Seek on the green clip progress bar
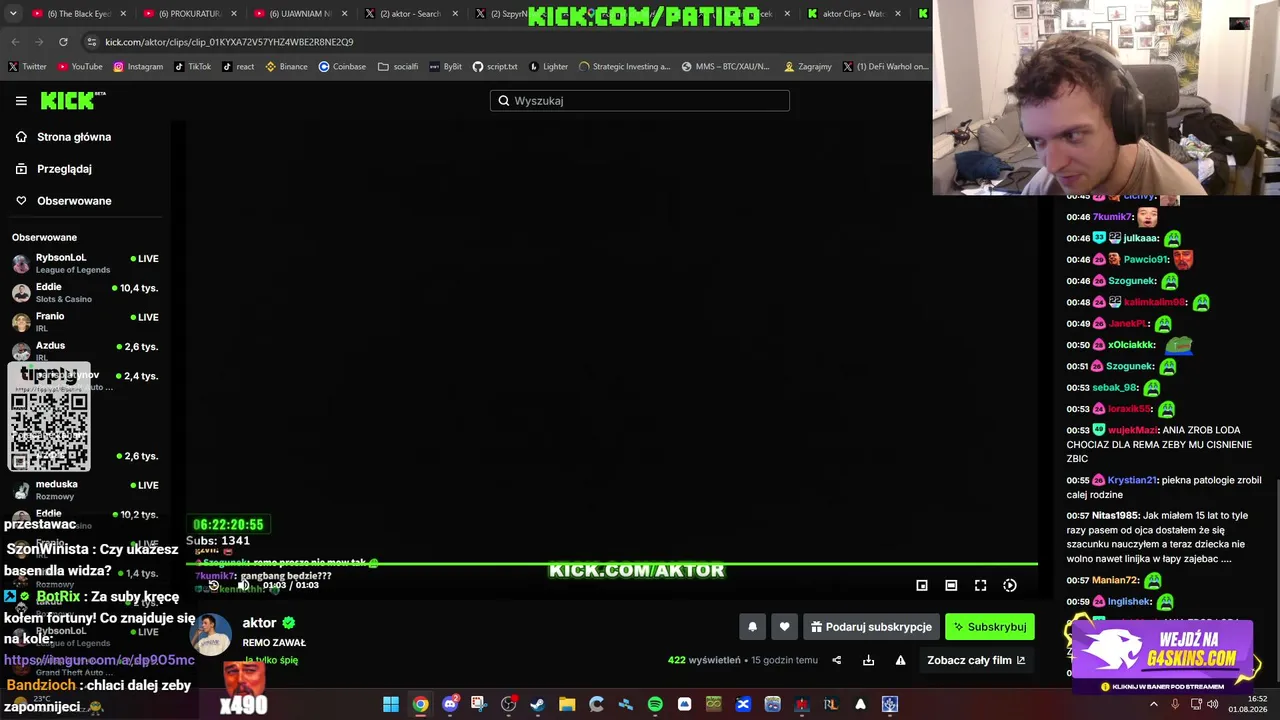Screen dimensions: 1280x720 tap(612, 564)
